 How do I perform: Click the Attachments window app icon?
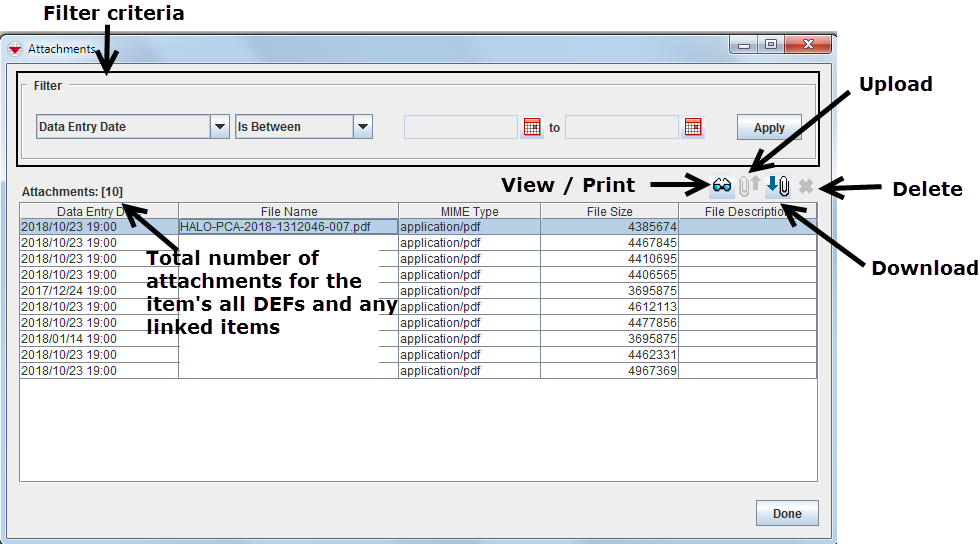tap(15, 48)
